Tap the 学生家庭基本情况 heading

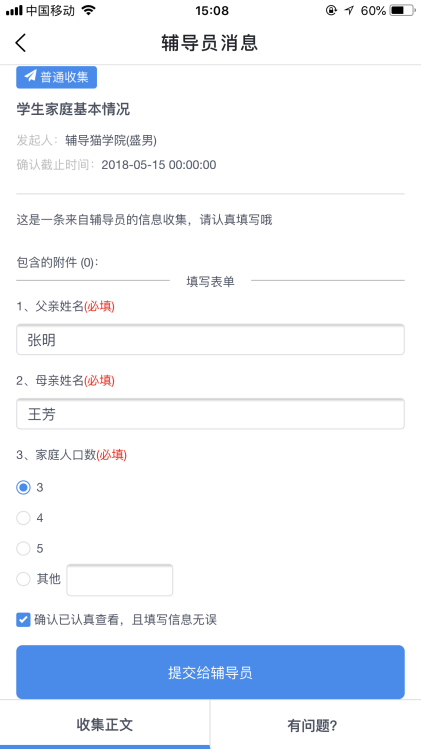[x=73, y=109]
